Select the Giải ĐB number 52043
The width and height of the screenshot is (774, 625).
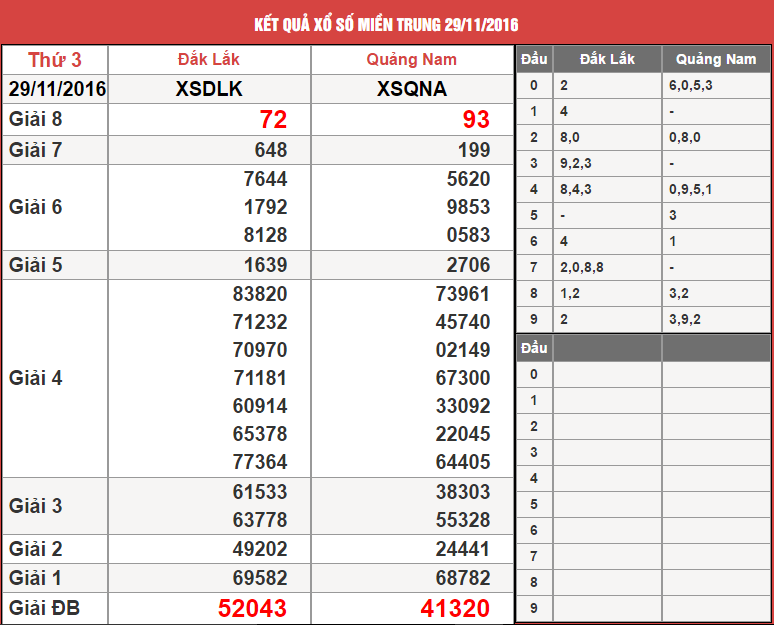(x=252, y=608)
